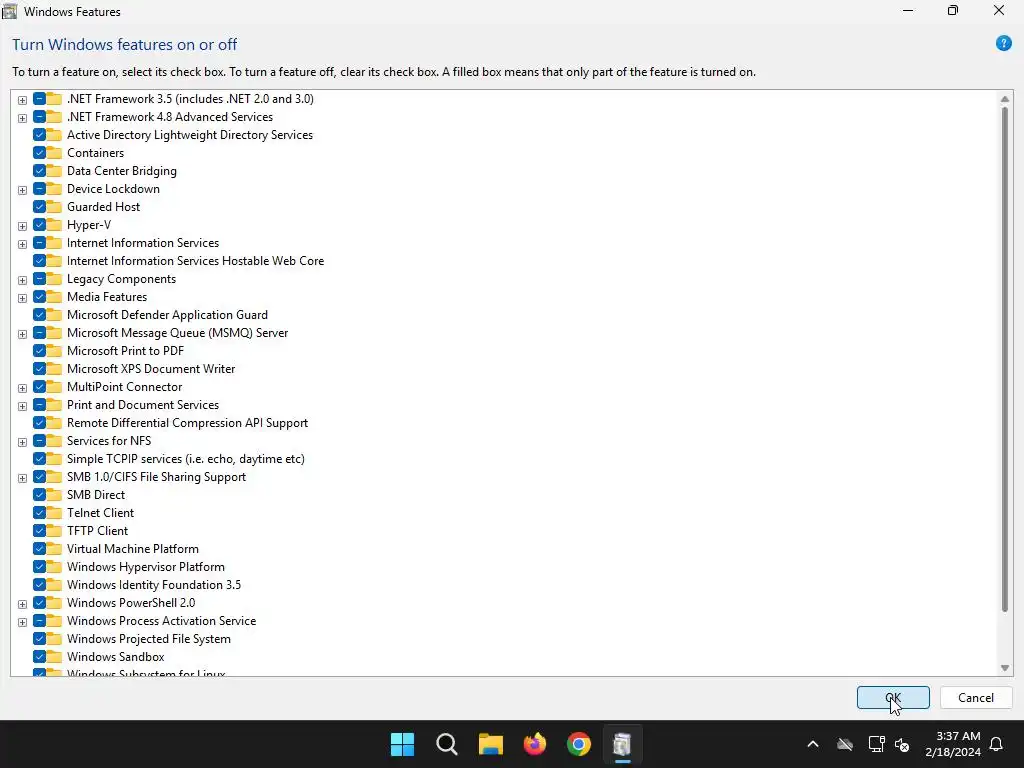The height and width of the screenshot is (768, 1024).
Task: Show hidden system tray icons
Action: pos(813,744)
